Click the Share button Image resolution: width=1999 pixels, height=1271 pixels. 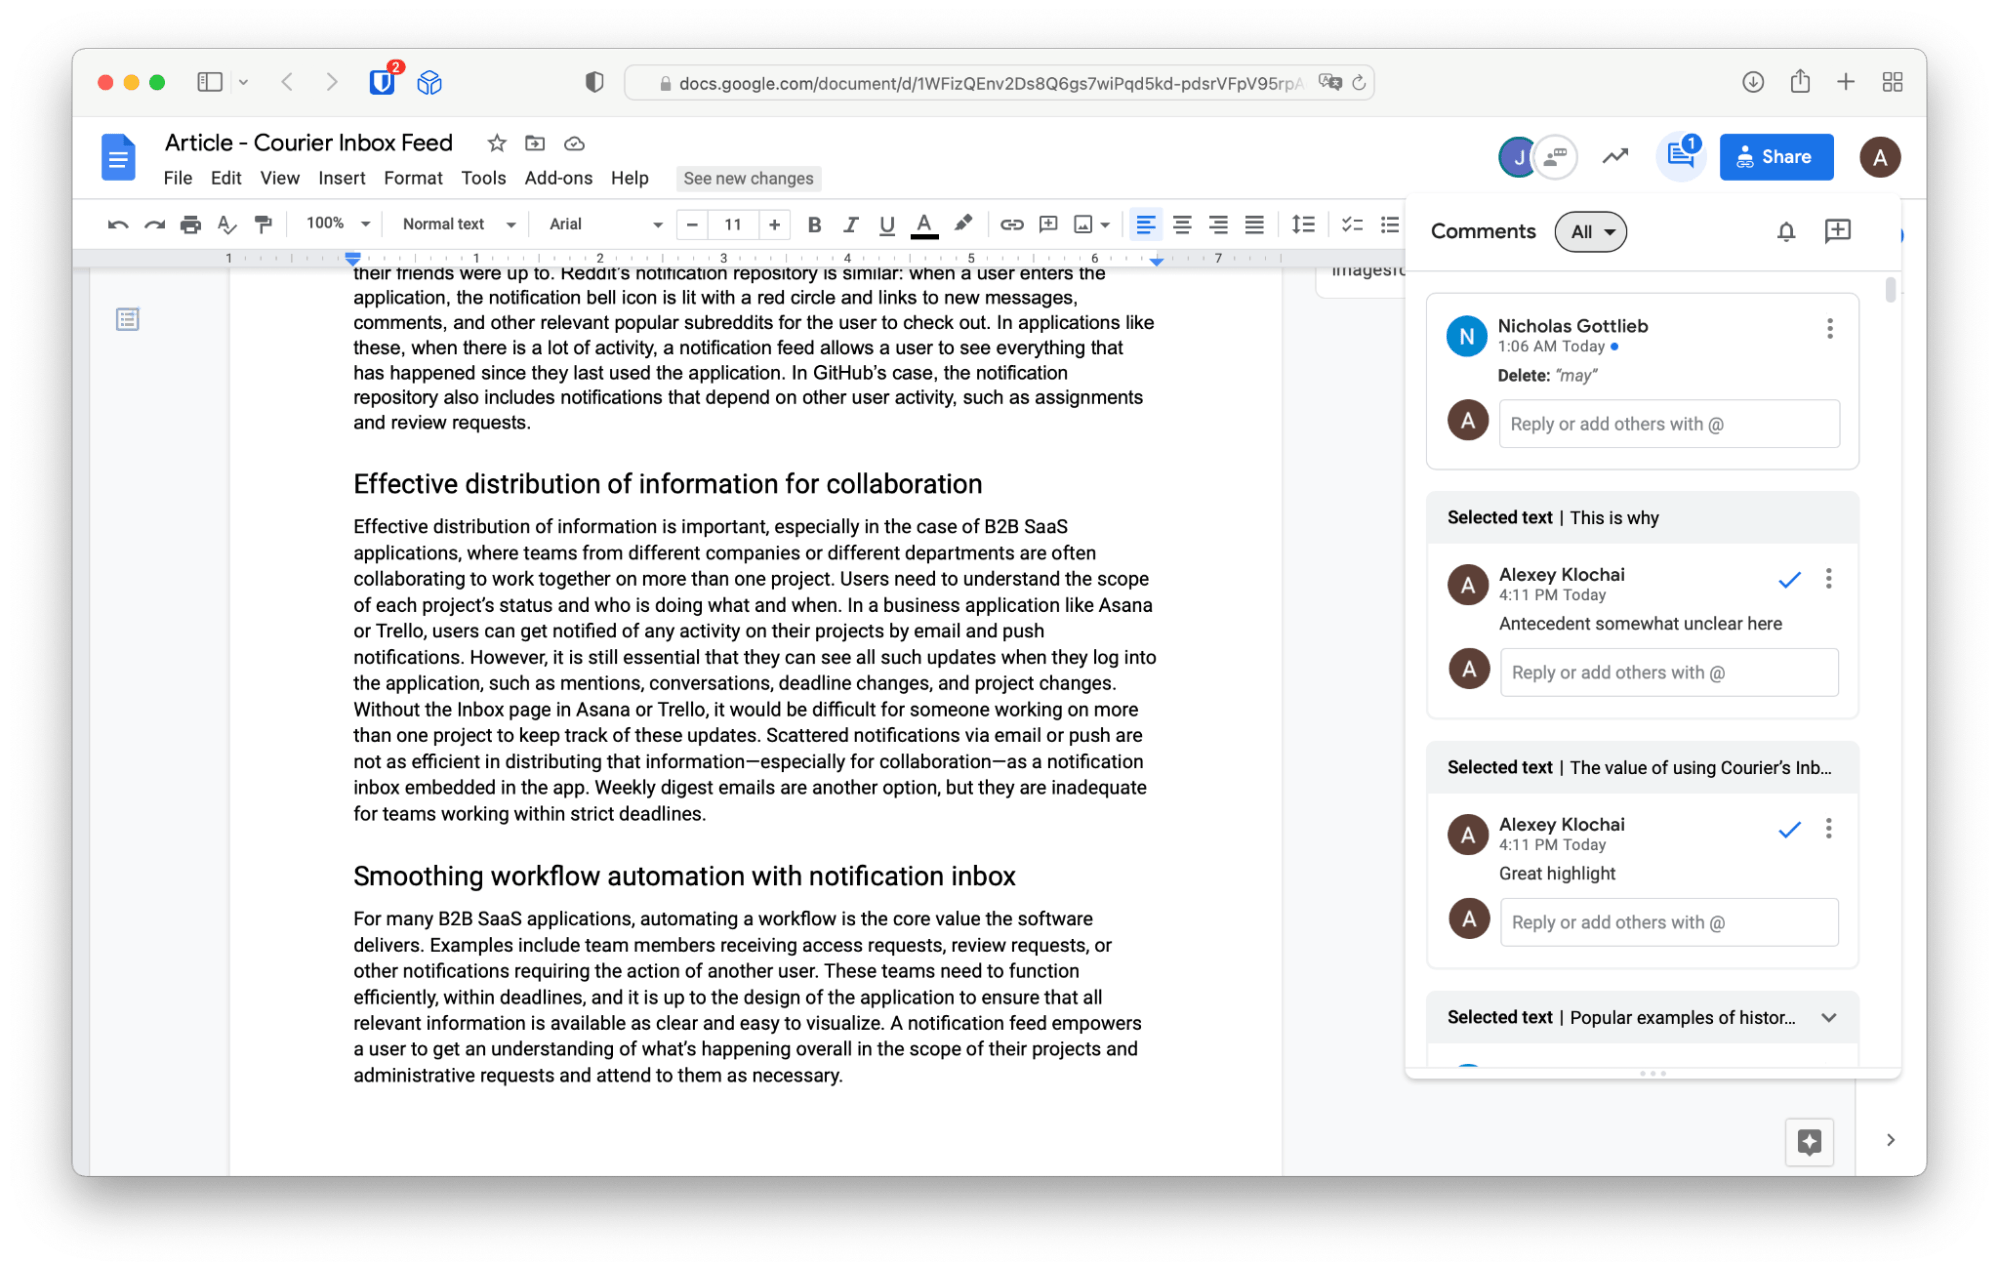[x=1775, y=156]
